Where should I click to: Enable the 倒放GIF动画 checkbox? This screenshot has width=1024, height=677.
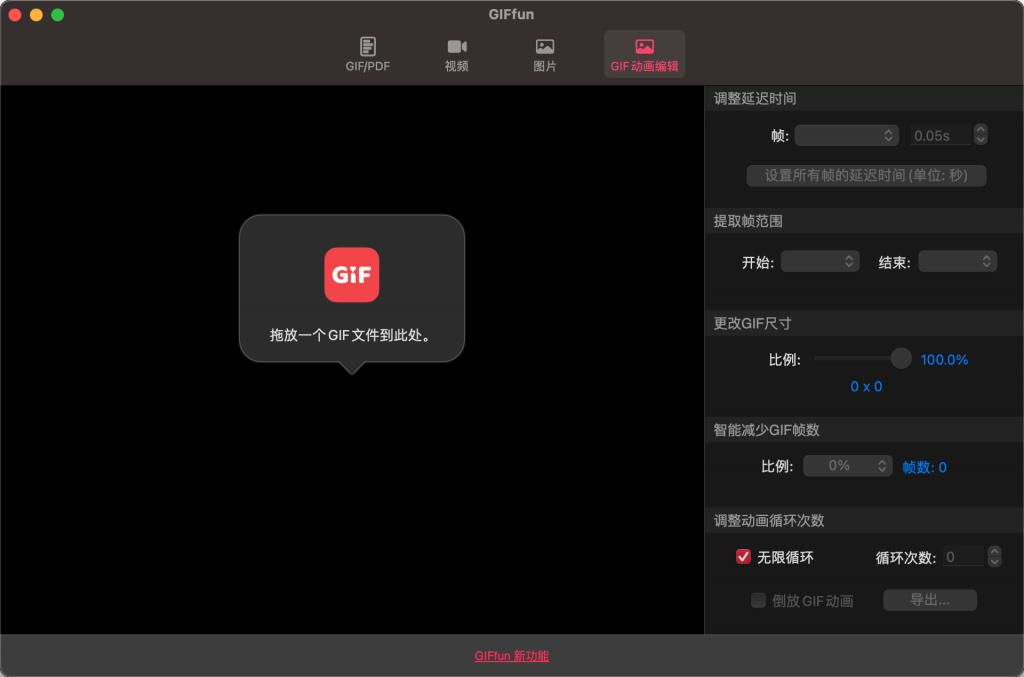(757, 600)
